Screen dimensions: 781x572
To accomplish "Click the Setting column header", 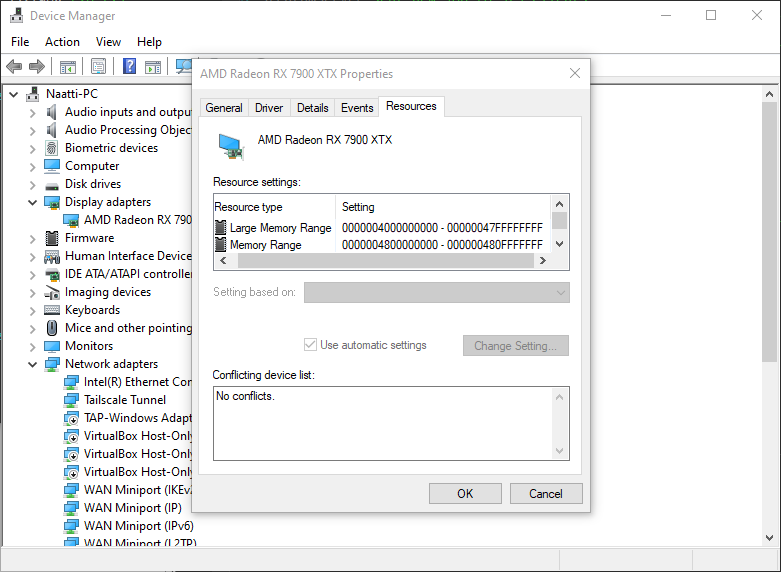I will [x=443, y=207].
